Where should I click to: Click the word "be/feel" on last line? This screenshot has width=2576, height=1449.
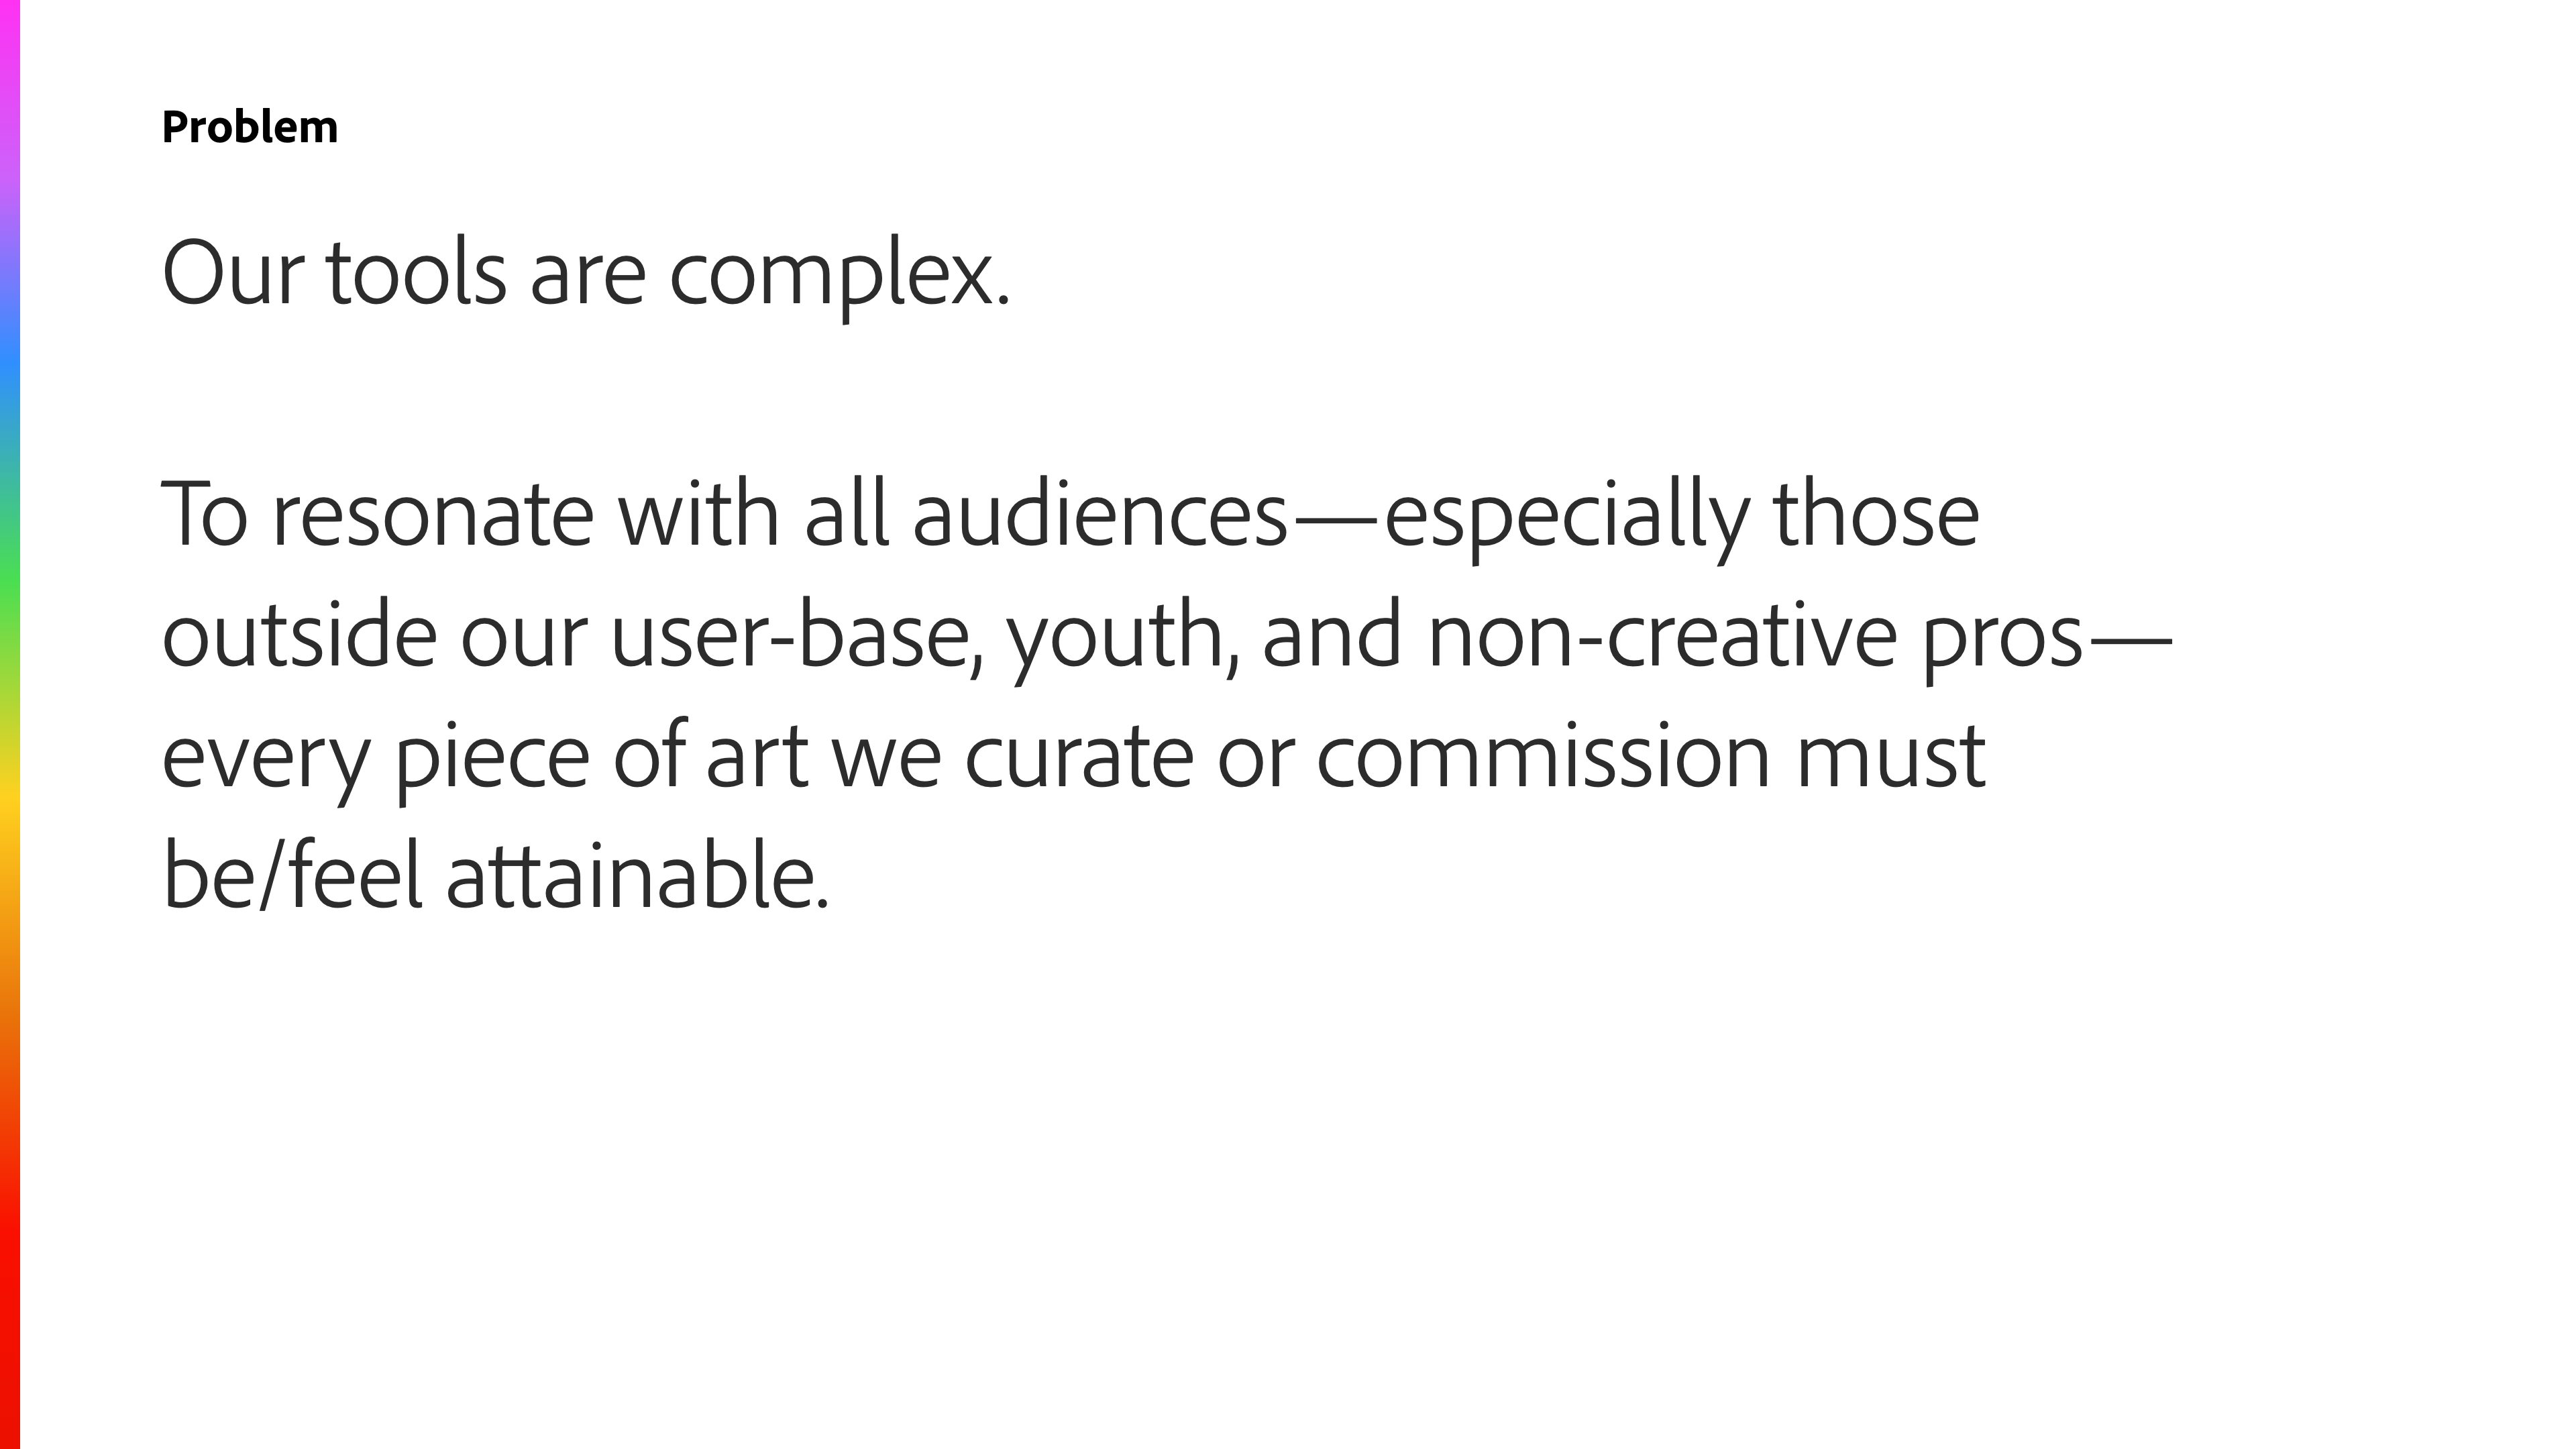[292, 876]
